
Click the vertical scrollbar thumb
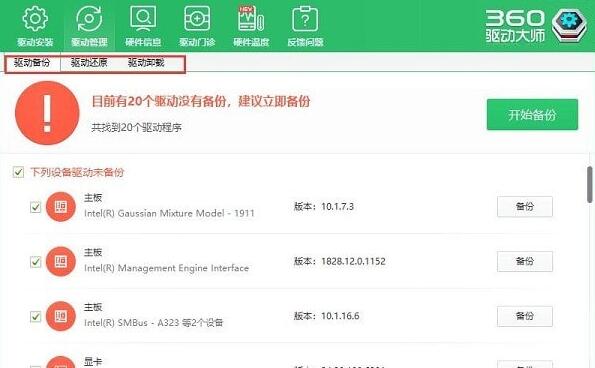click(x=590, y=184)
